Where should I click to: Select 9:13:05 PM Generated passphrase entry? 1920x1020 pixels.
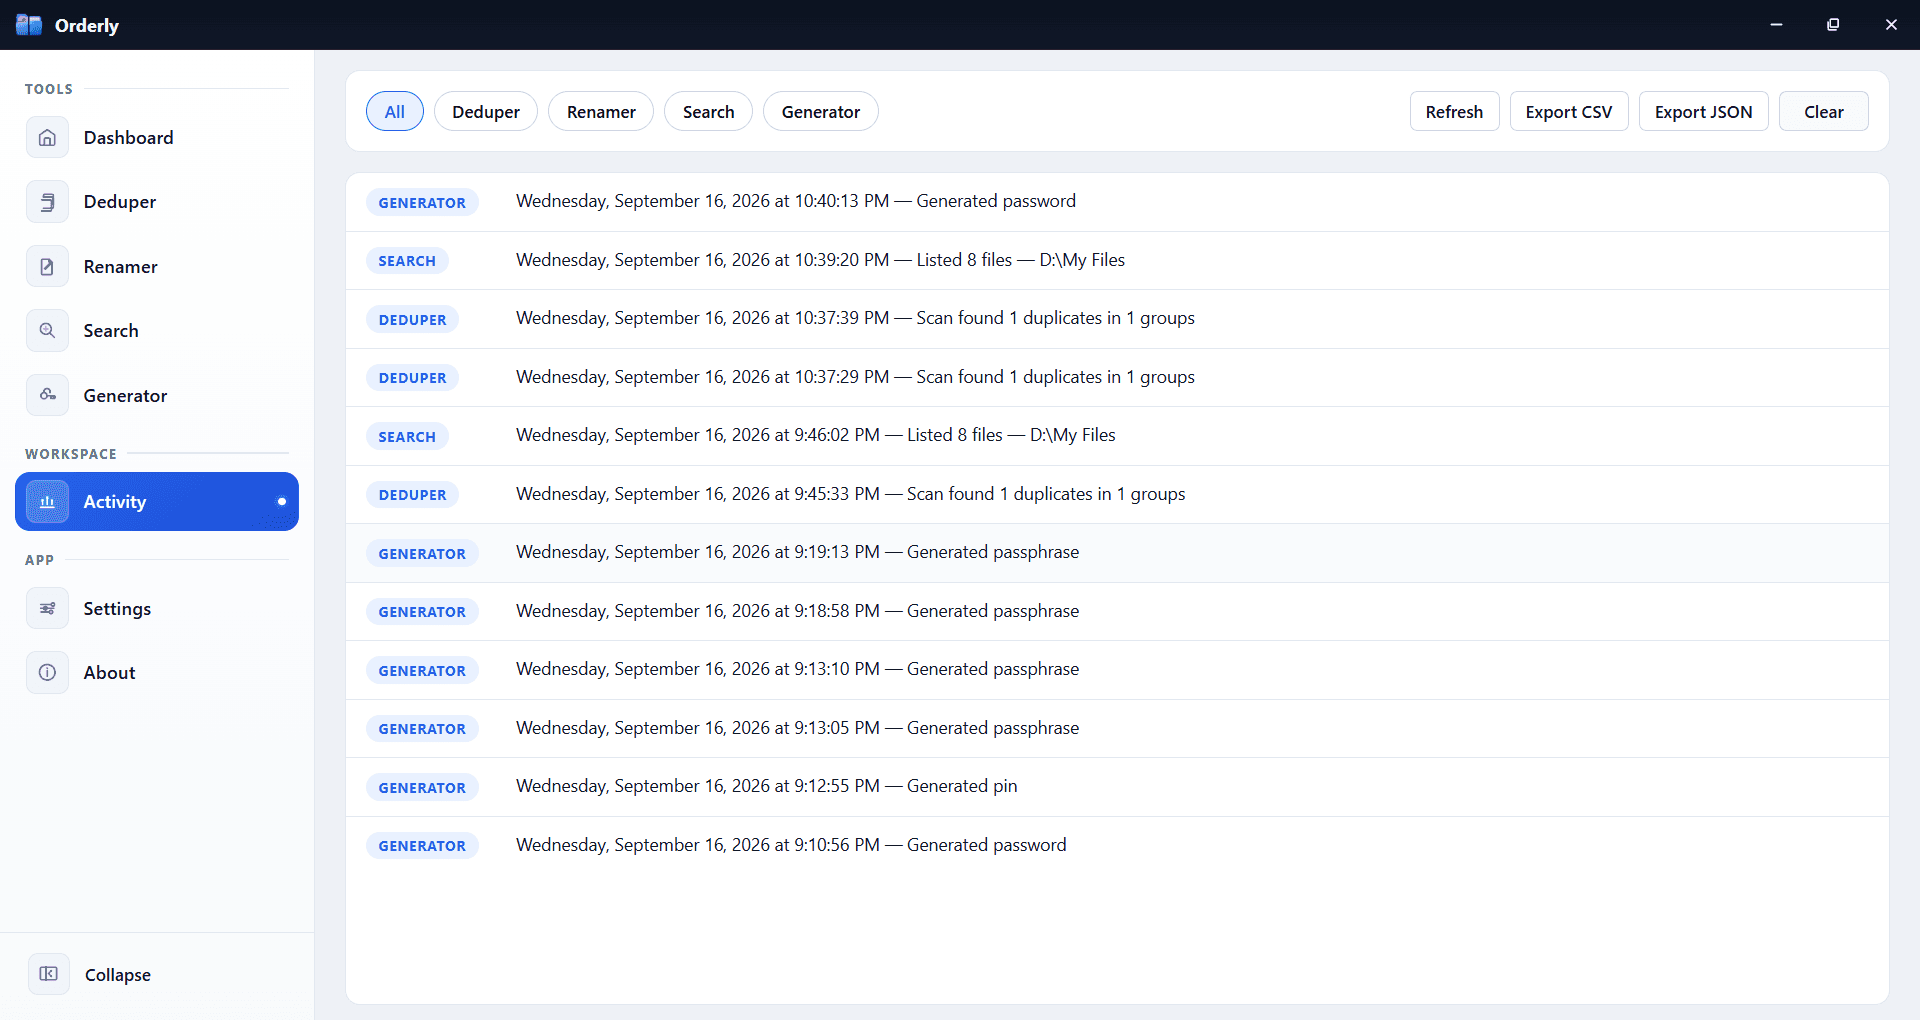point(1117,729)
